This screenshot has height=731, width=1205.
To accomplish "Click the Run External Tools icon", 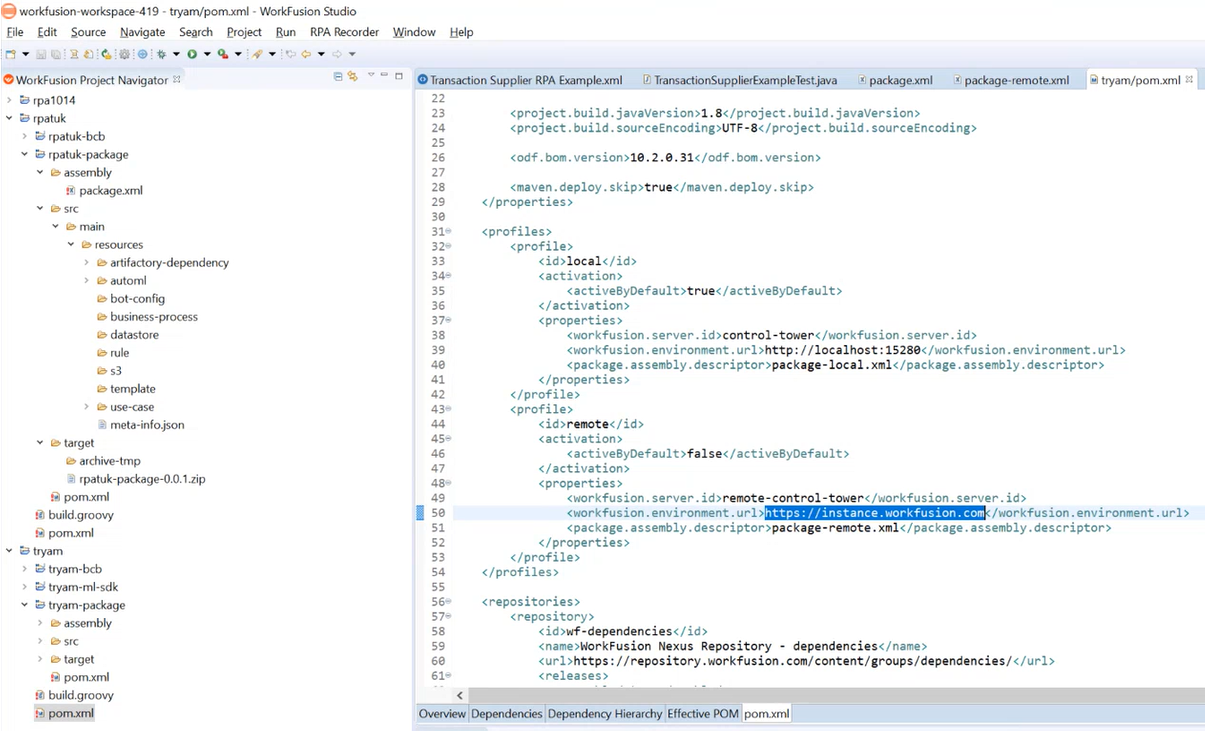I will coord(223,54).
